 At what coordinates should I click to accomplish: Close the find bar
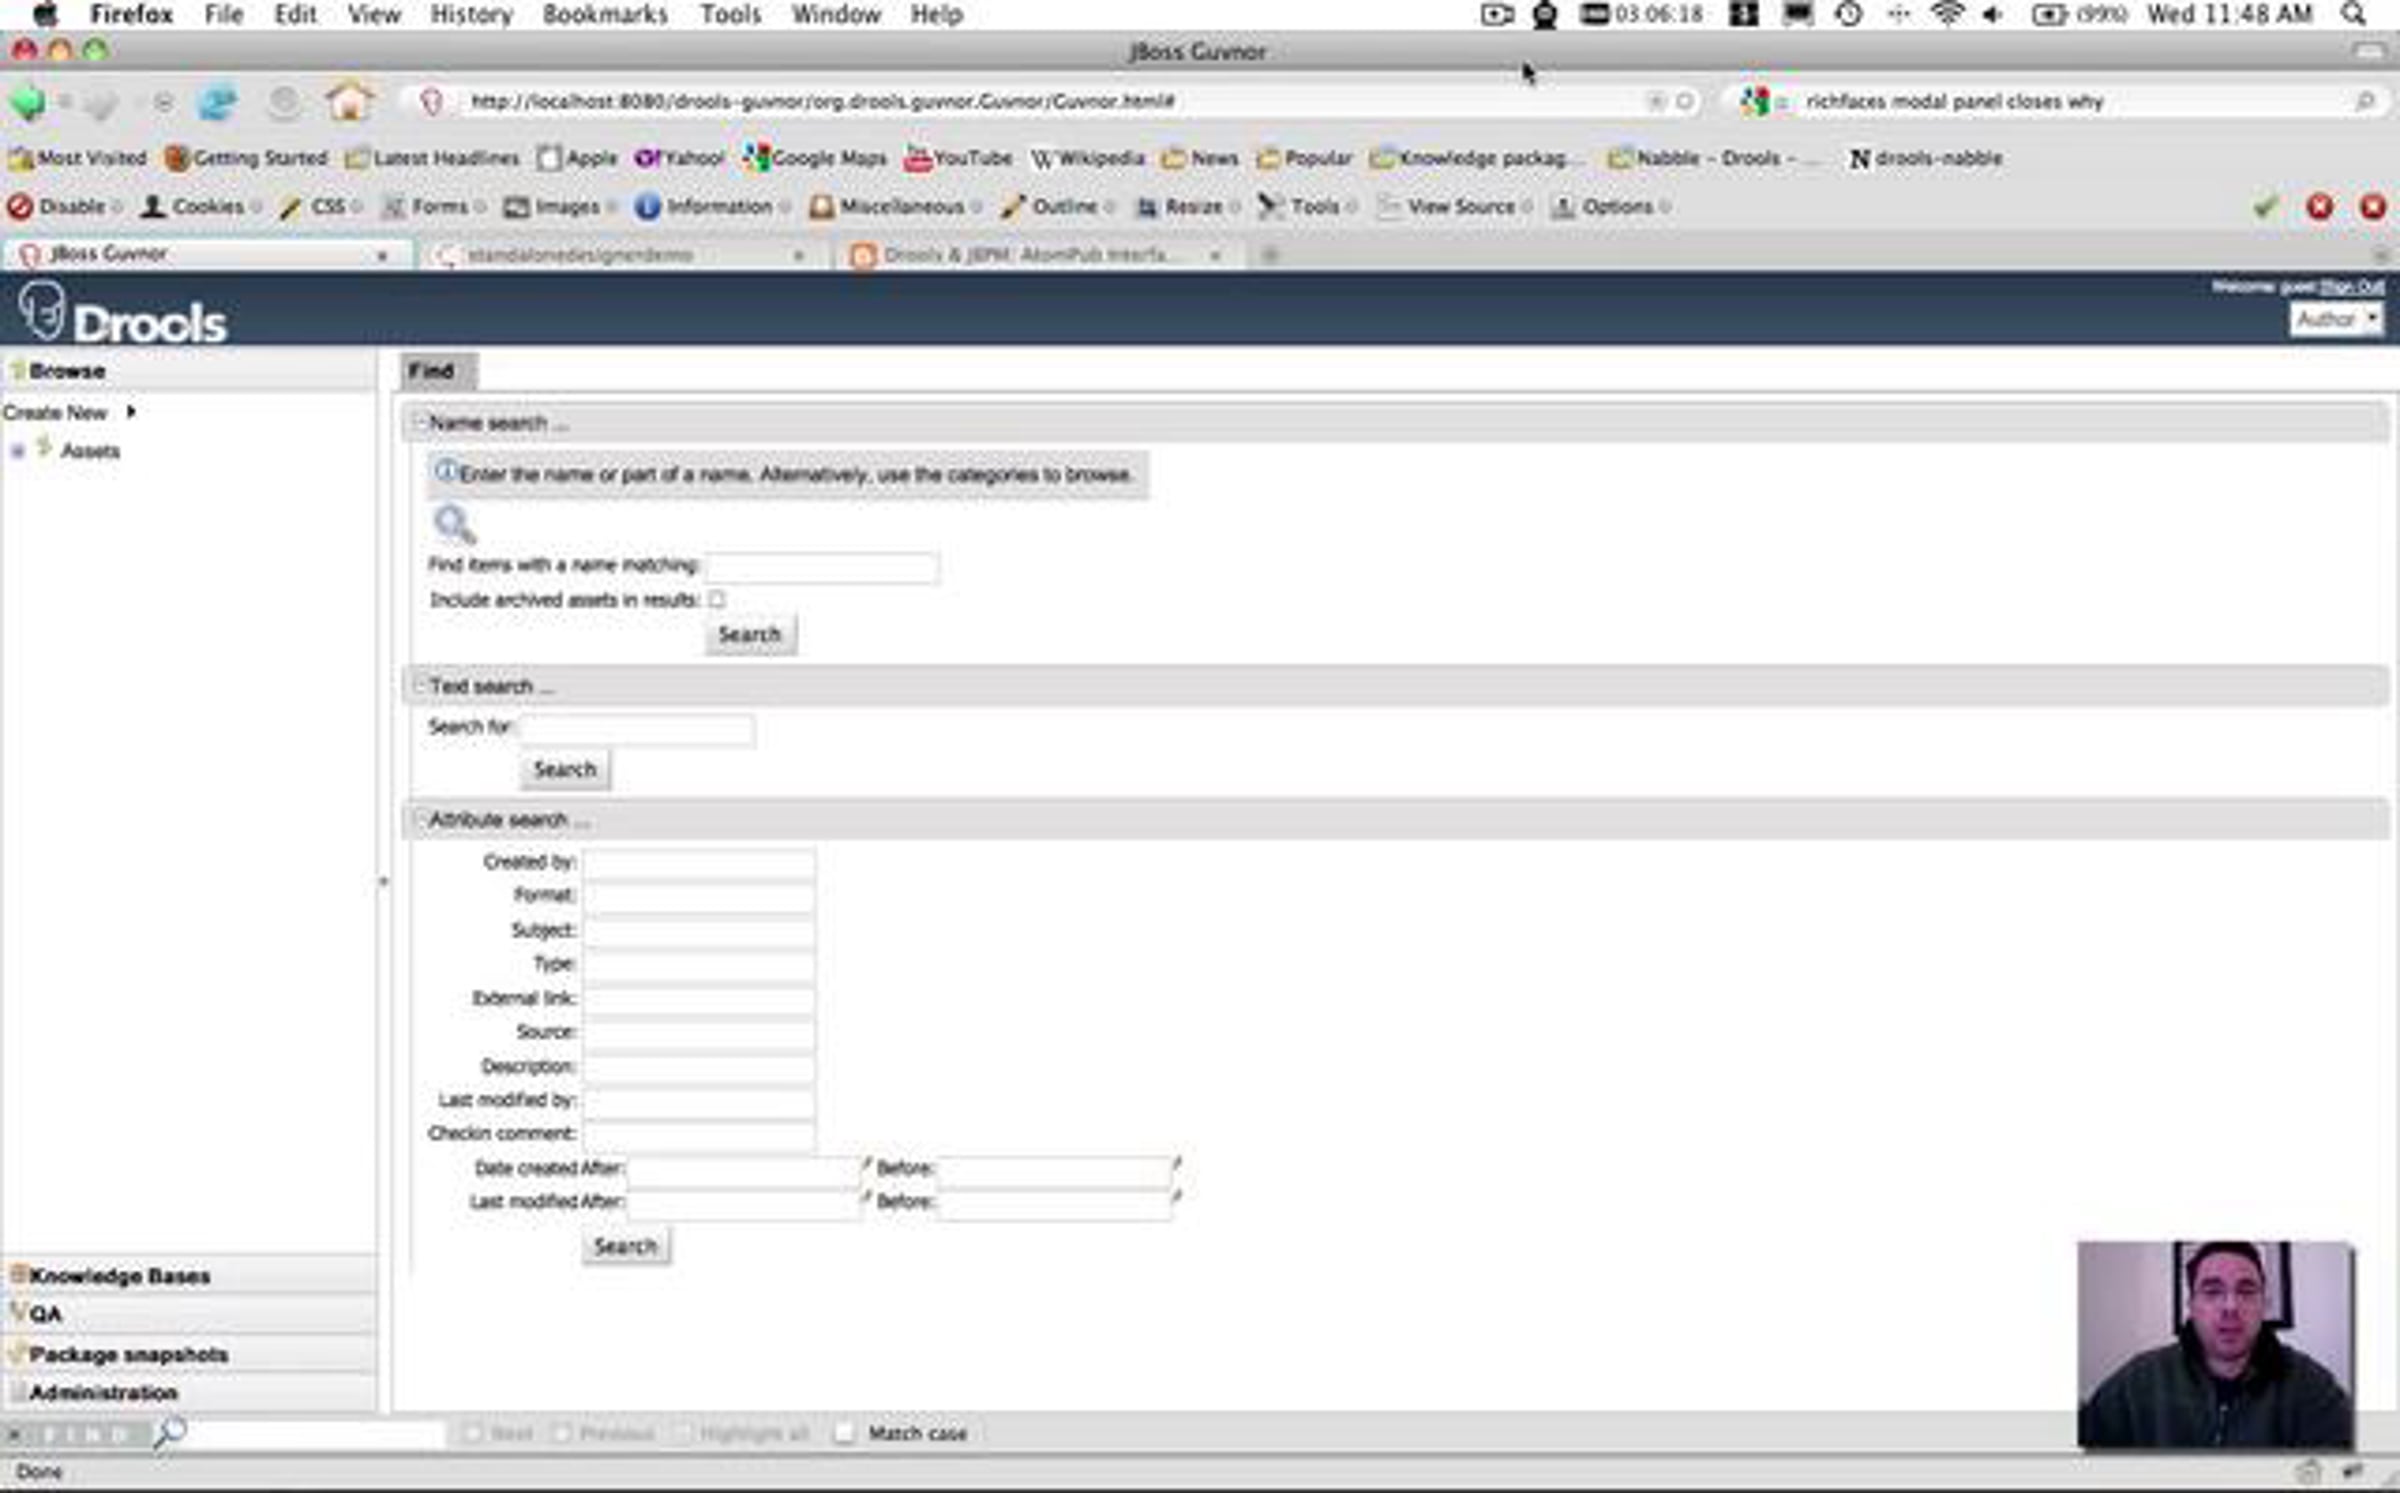14,1434
